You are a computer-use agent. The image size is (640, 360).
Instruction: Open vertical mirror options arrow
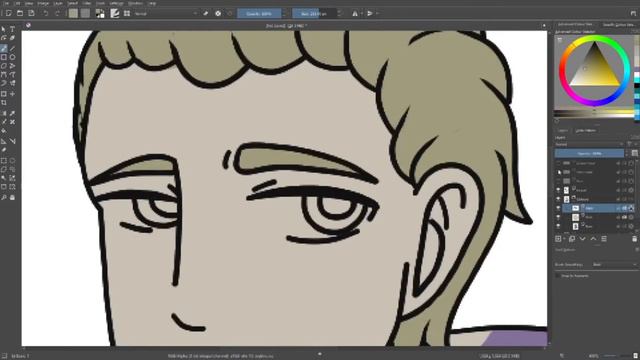(x=377, y=13)
